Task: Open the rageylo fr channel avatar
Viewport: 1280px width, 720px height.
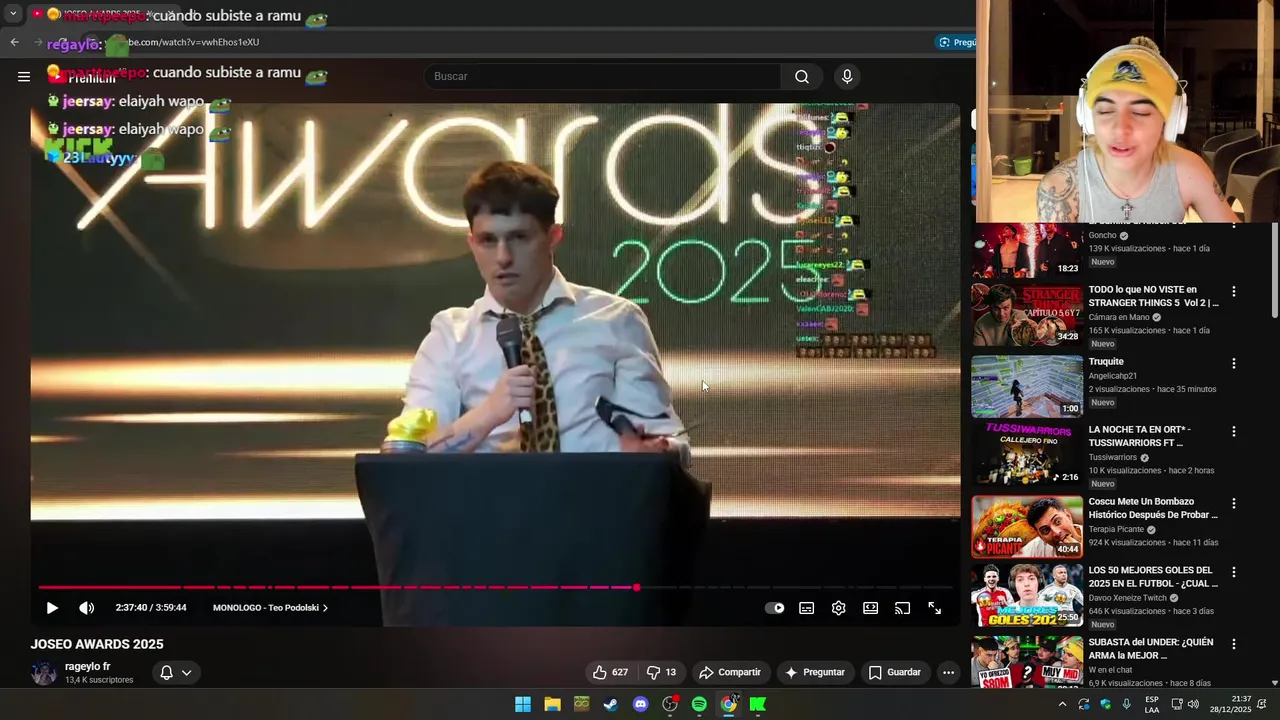Action: (x=44, y=673)
